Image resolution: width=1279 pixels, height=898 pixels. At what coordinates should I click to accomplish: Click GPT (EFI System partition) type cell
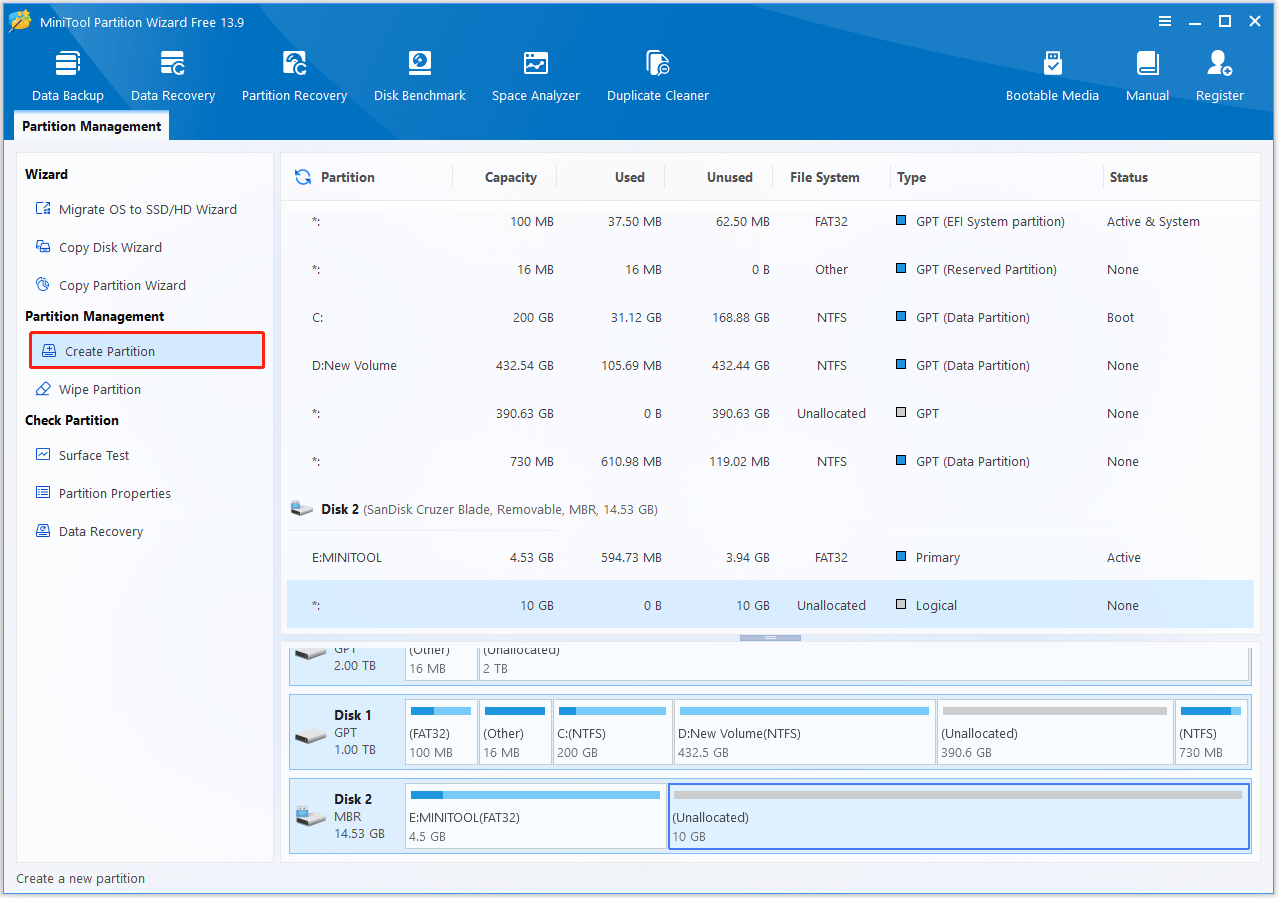point(980,221)
